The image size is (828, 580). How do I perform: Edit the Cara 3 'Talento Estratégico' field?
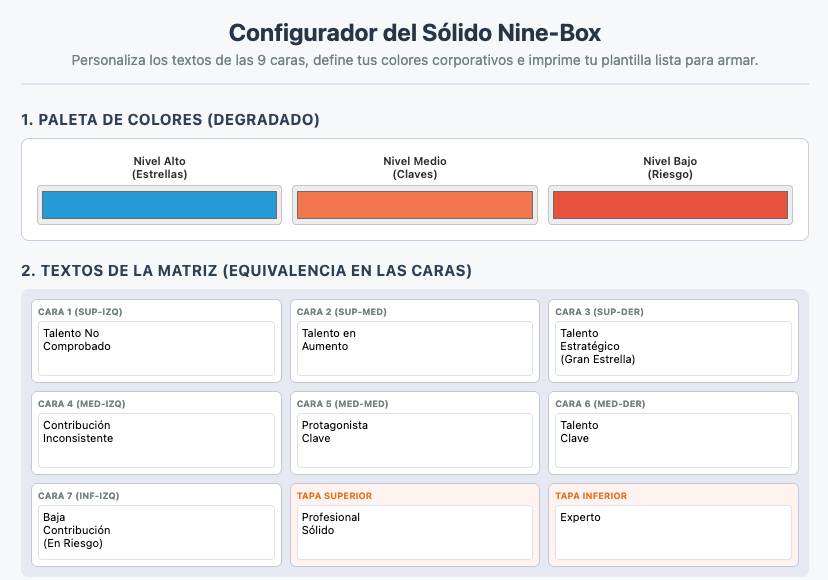(673, 349)
